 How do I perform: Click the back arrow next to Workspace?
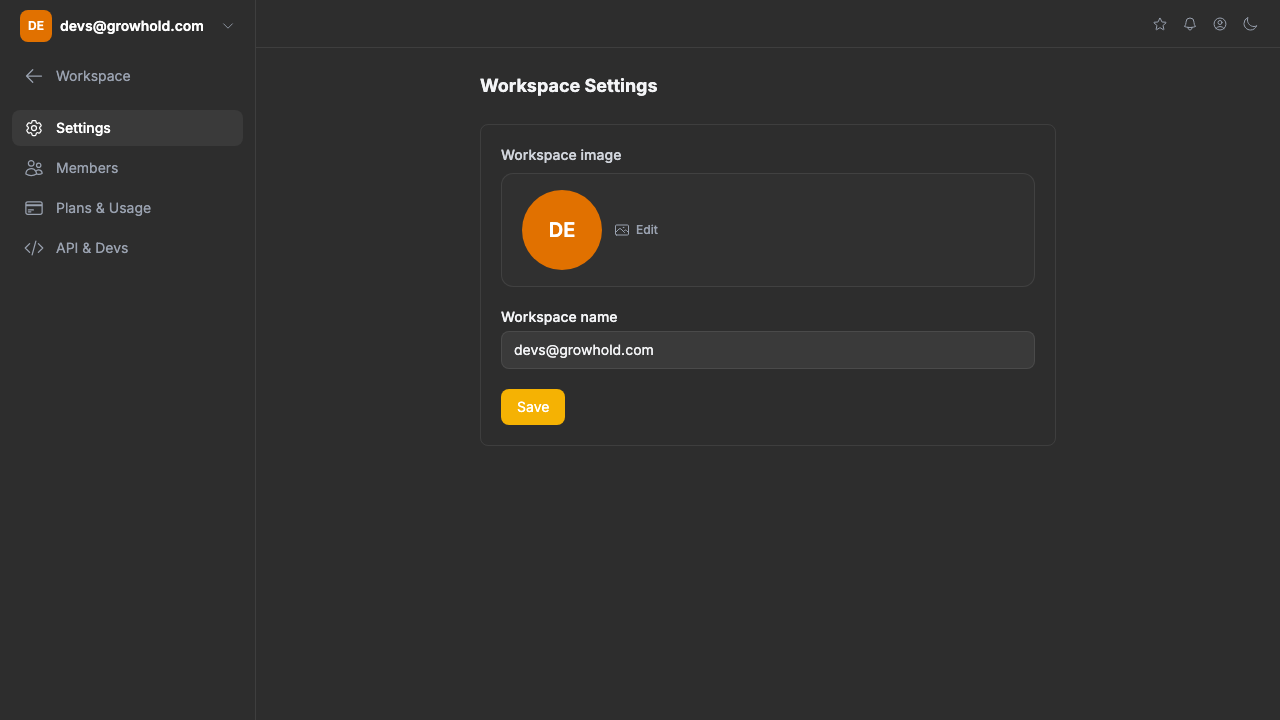[x=33, y=76]
